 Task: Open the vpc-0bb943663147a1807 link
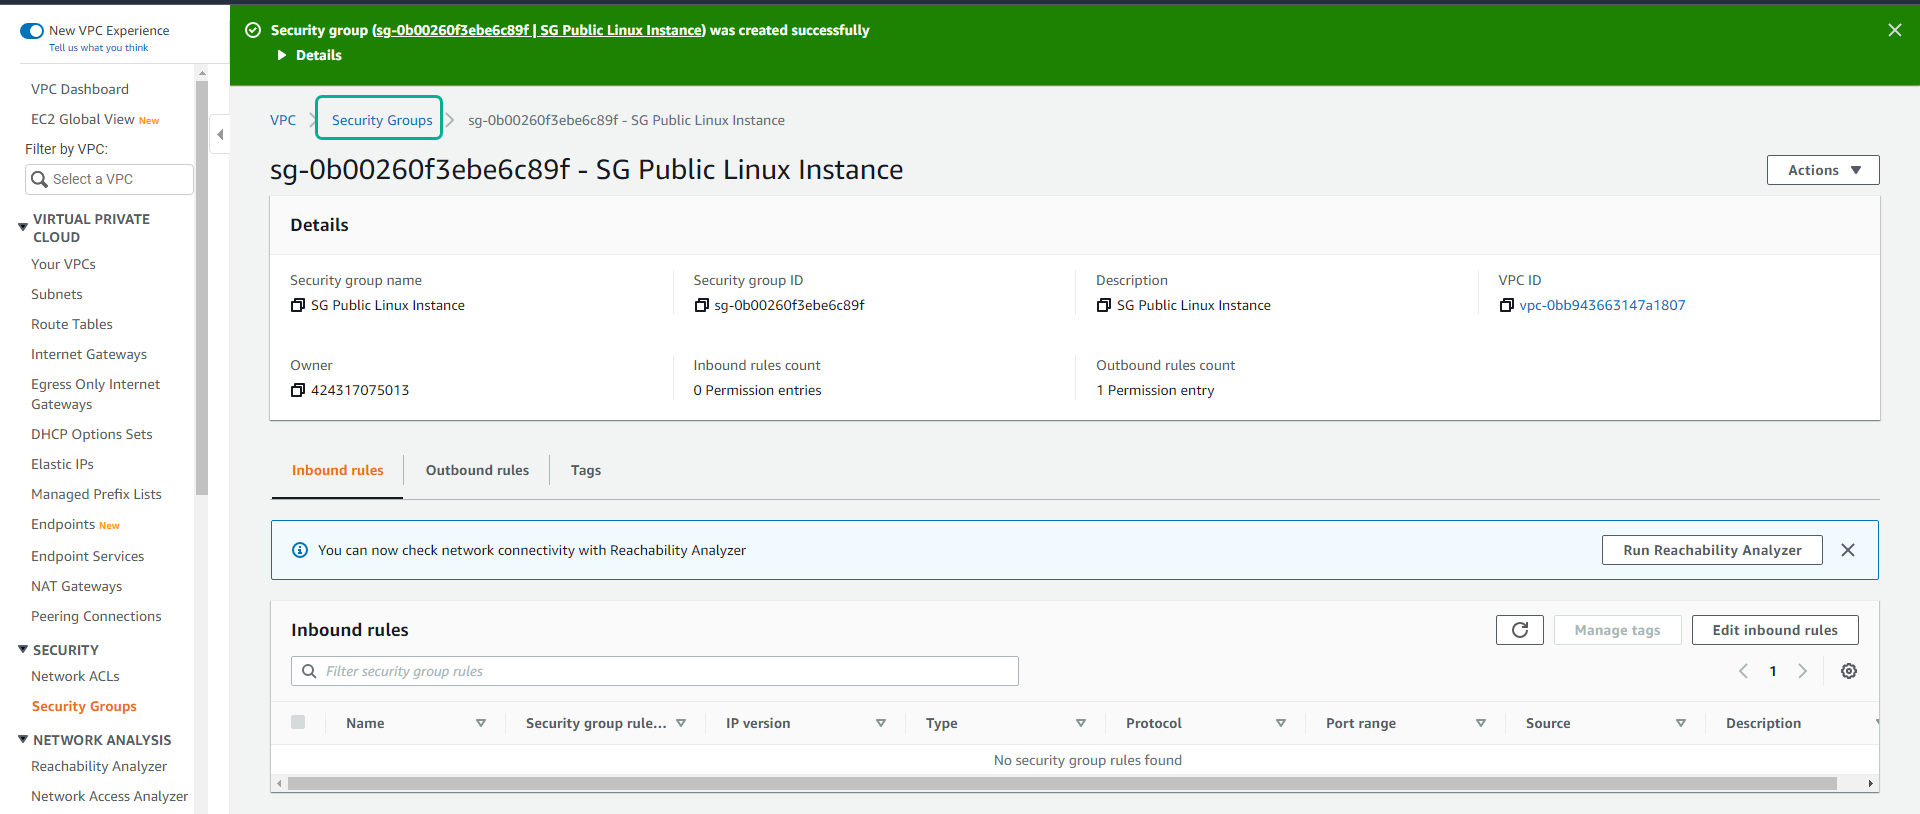pyautogui.click(x=1602, y=305)
